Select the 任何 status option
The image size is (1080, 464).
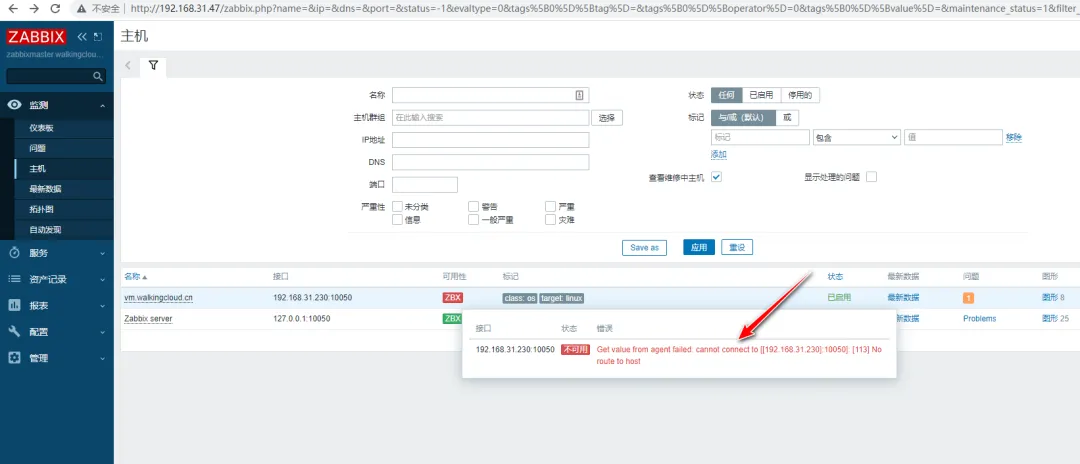pos(727,95)
